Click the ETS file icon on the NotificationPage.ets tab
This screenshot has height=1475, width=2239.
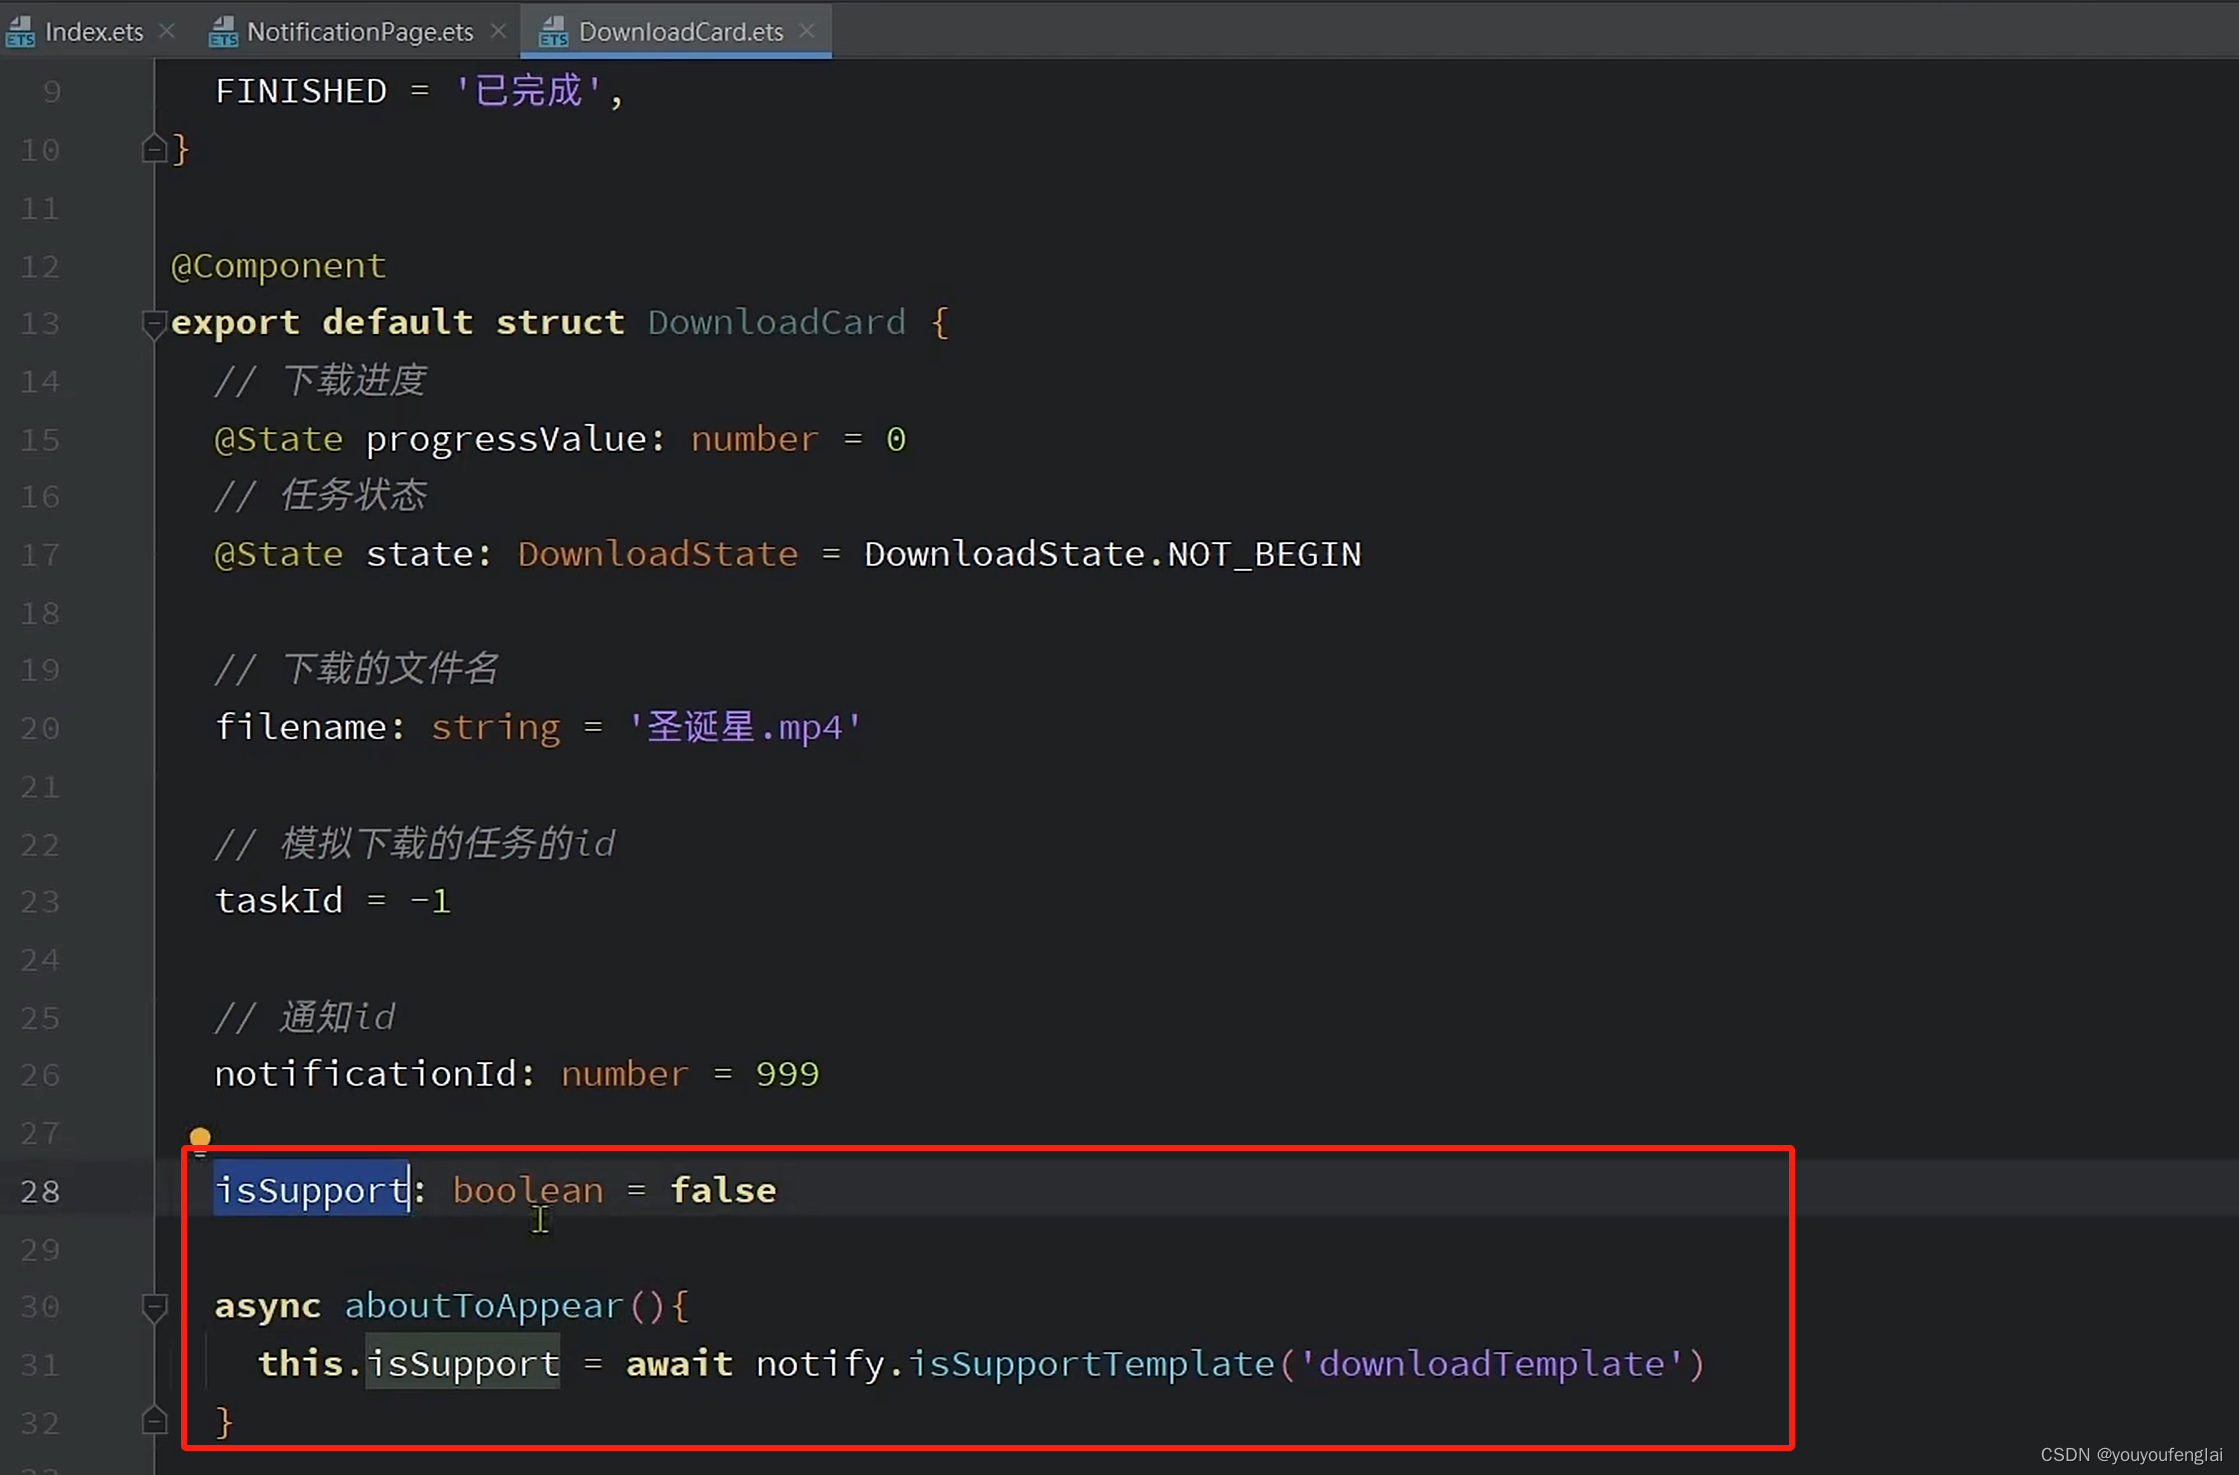[223, 32]
